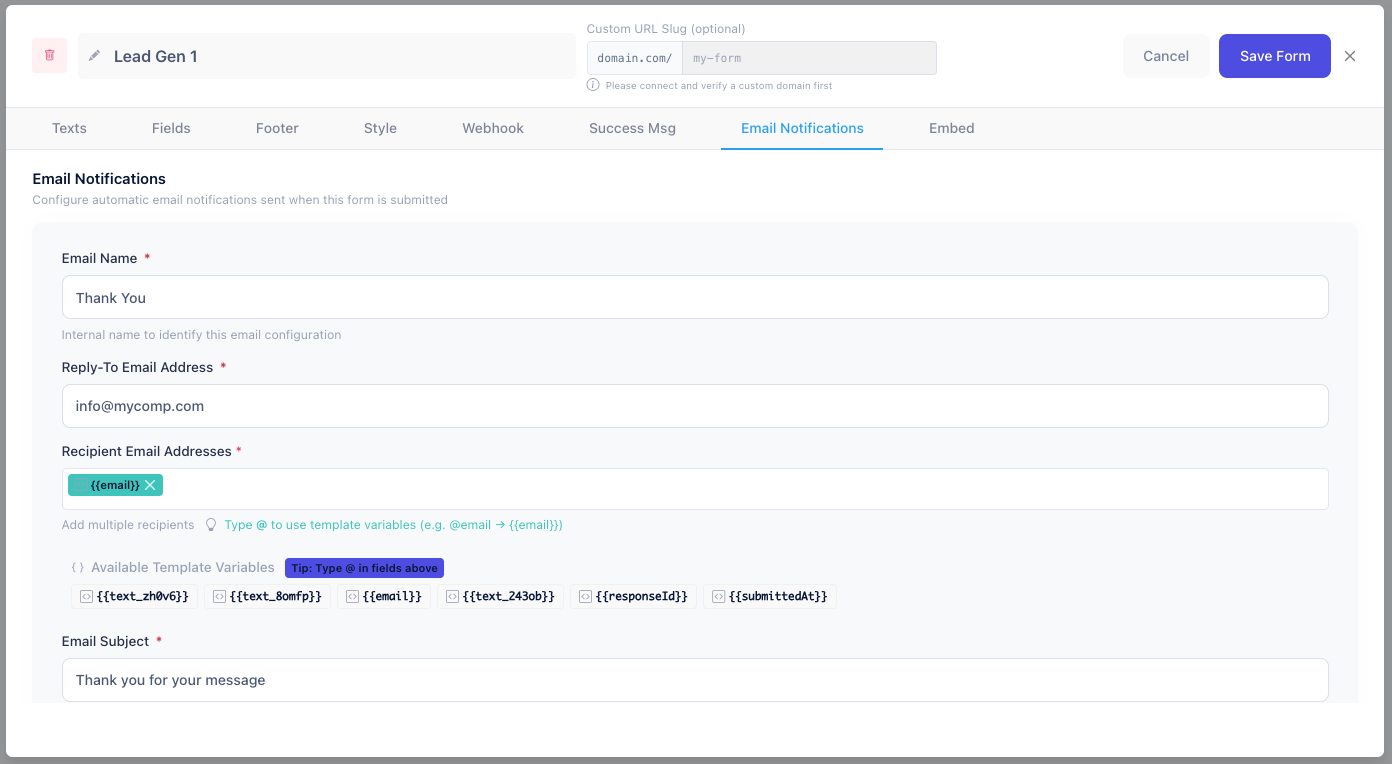Insert the {{submittedAt}} template variable chip
This screenshot has width=1392, height=764.
pos(770,596)
